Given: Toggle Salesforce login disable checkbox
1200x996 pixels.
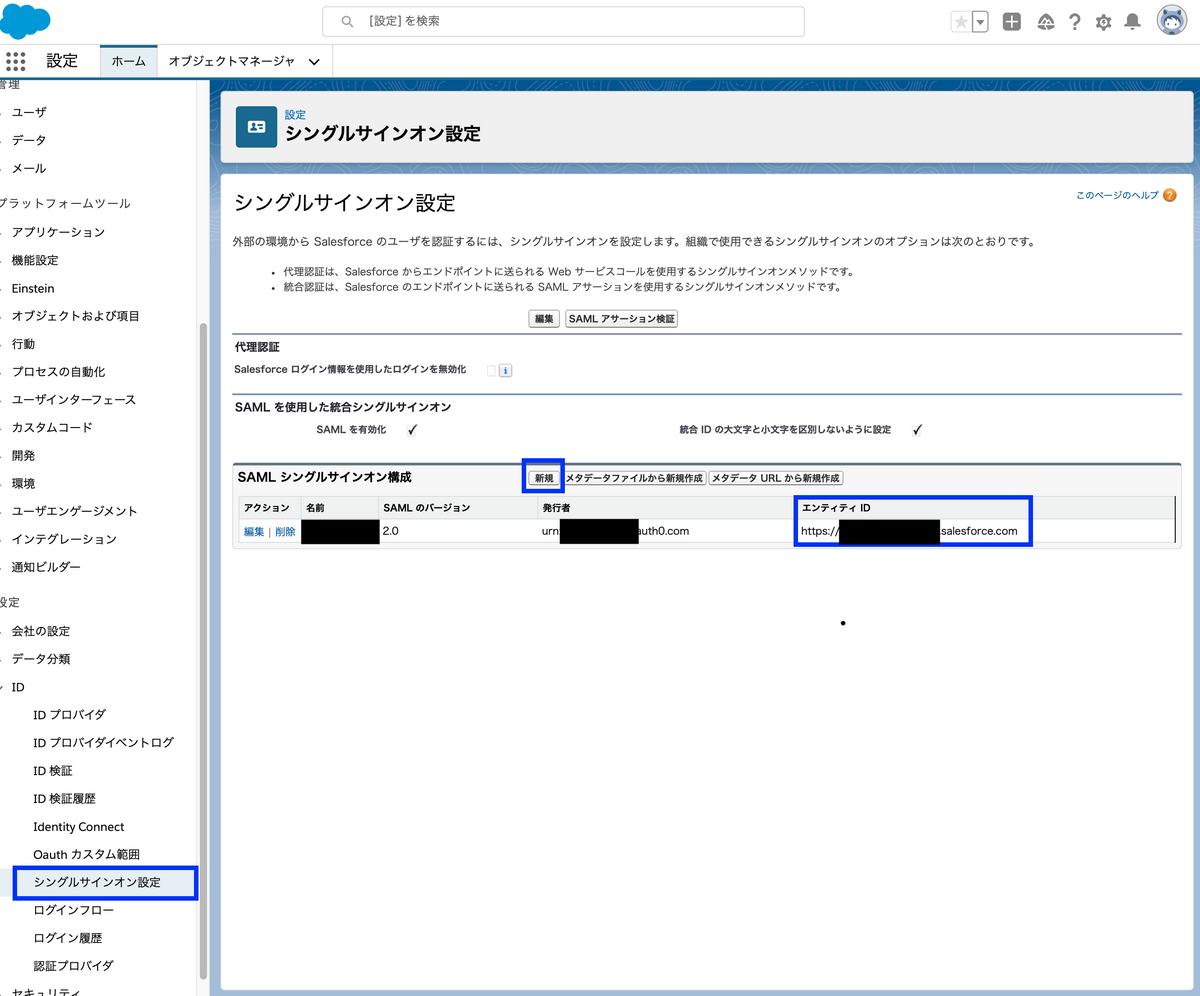Looking at the screenshot, I should coord(491,370).
